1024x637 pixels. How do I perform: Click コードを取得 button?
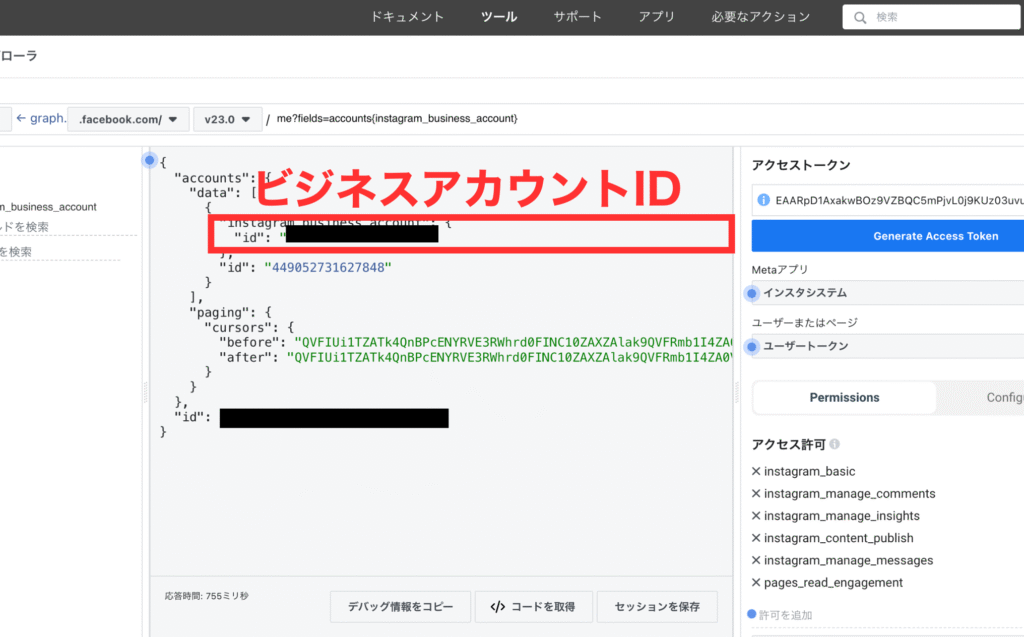pyautogui.click(x=534, y=606)
